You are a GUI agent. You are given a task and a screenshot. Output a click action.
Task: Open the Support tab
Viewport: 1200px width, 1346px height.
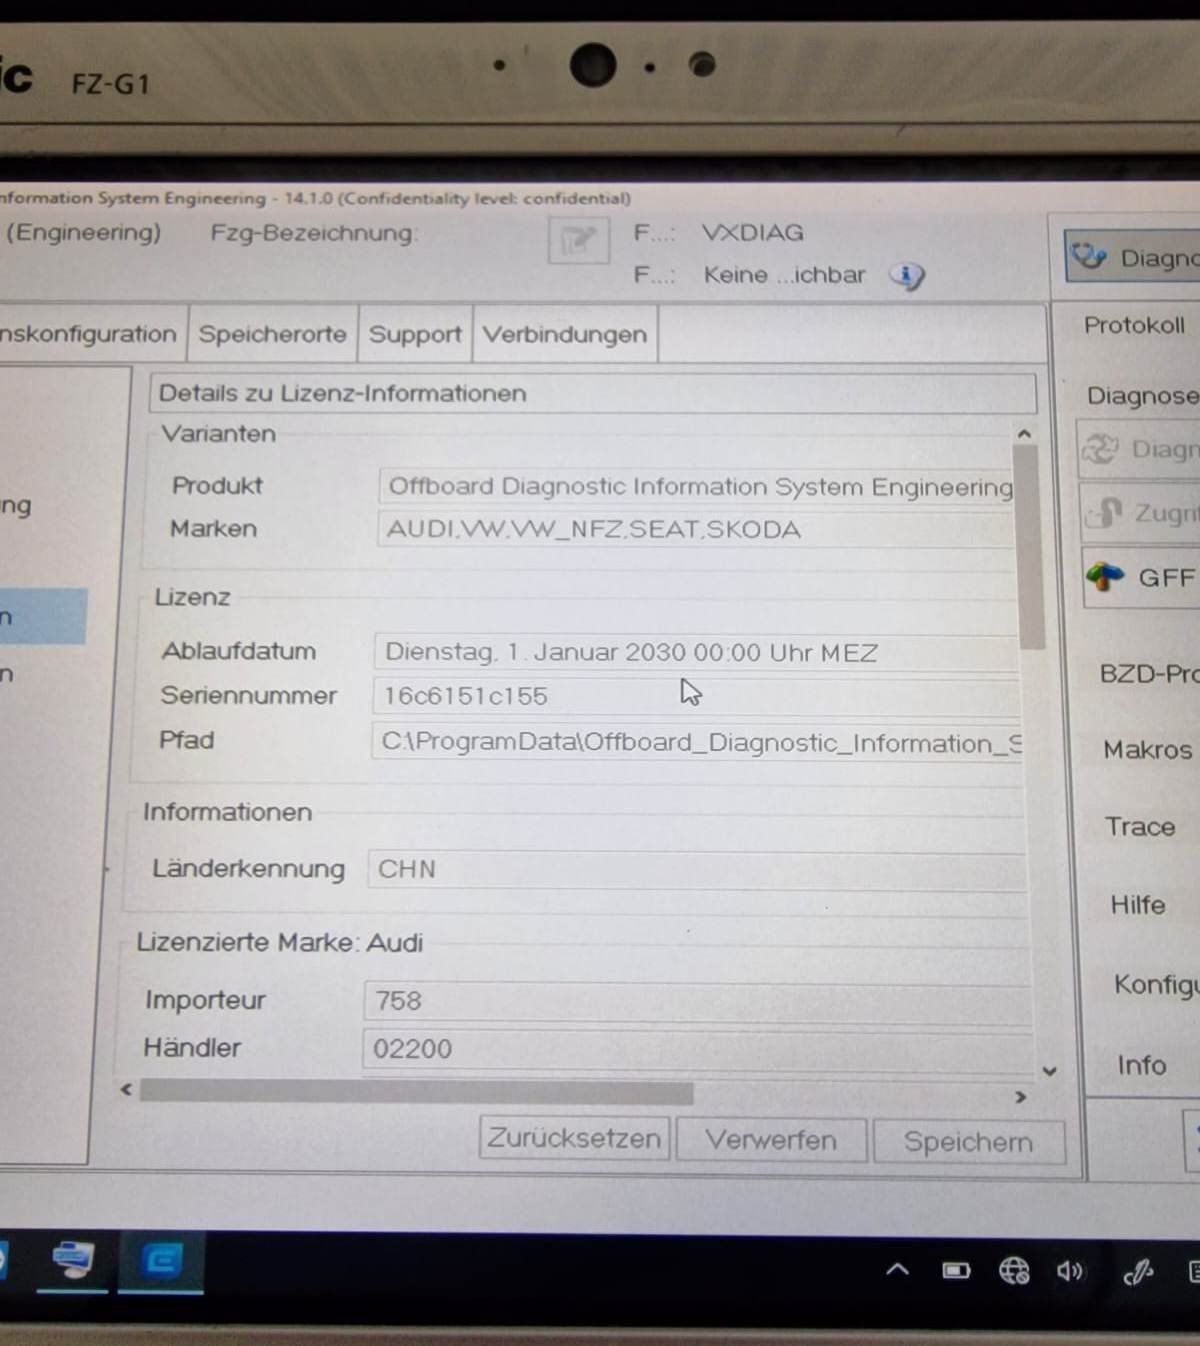[x=415, y=334]
